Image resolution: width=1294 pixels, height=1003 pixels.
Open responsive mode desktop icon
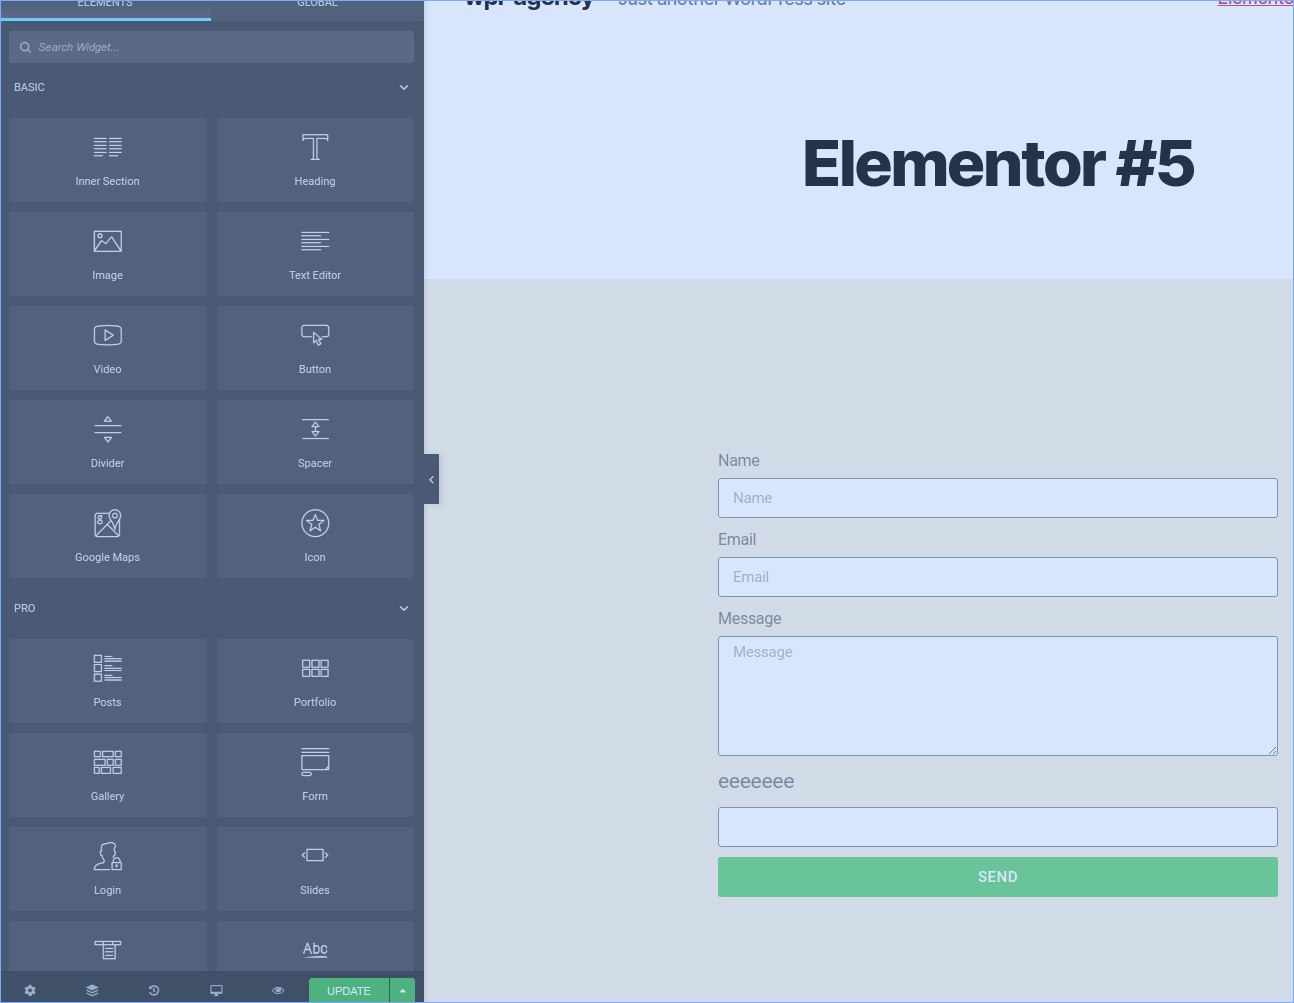pos(216,990)
